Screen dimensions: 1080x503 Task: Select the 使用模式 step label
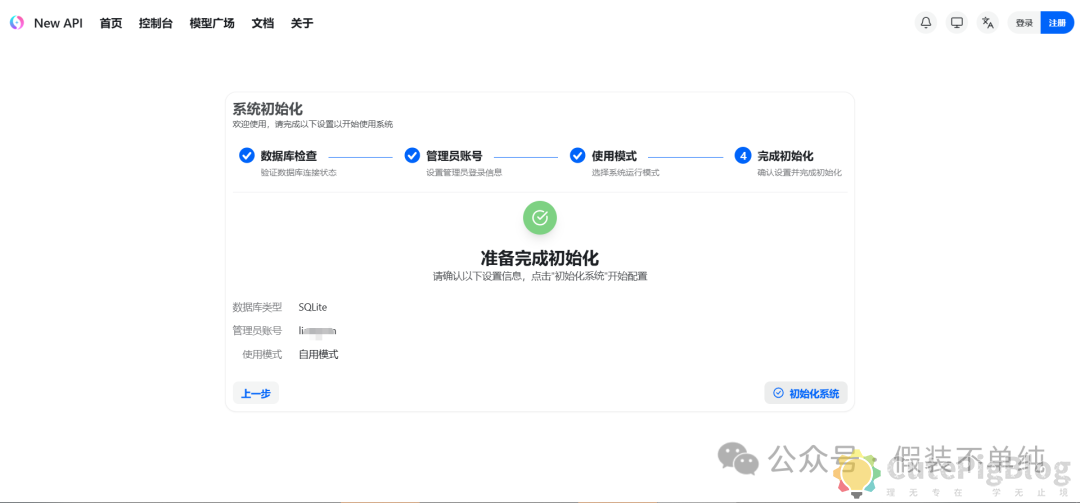pyautogui.click(x=614, y=156)
